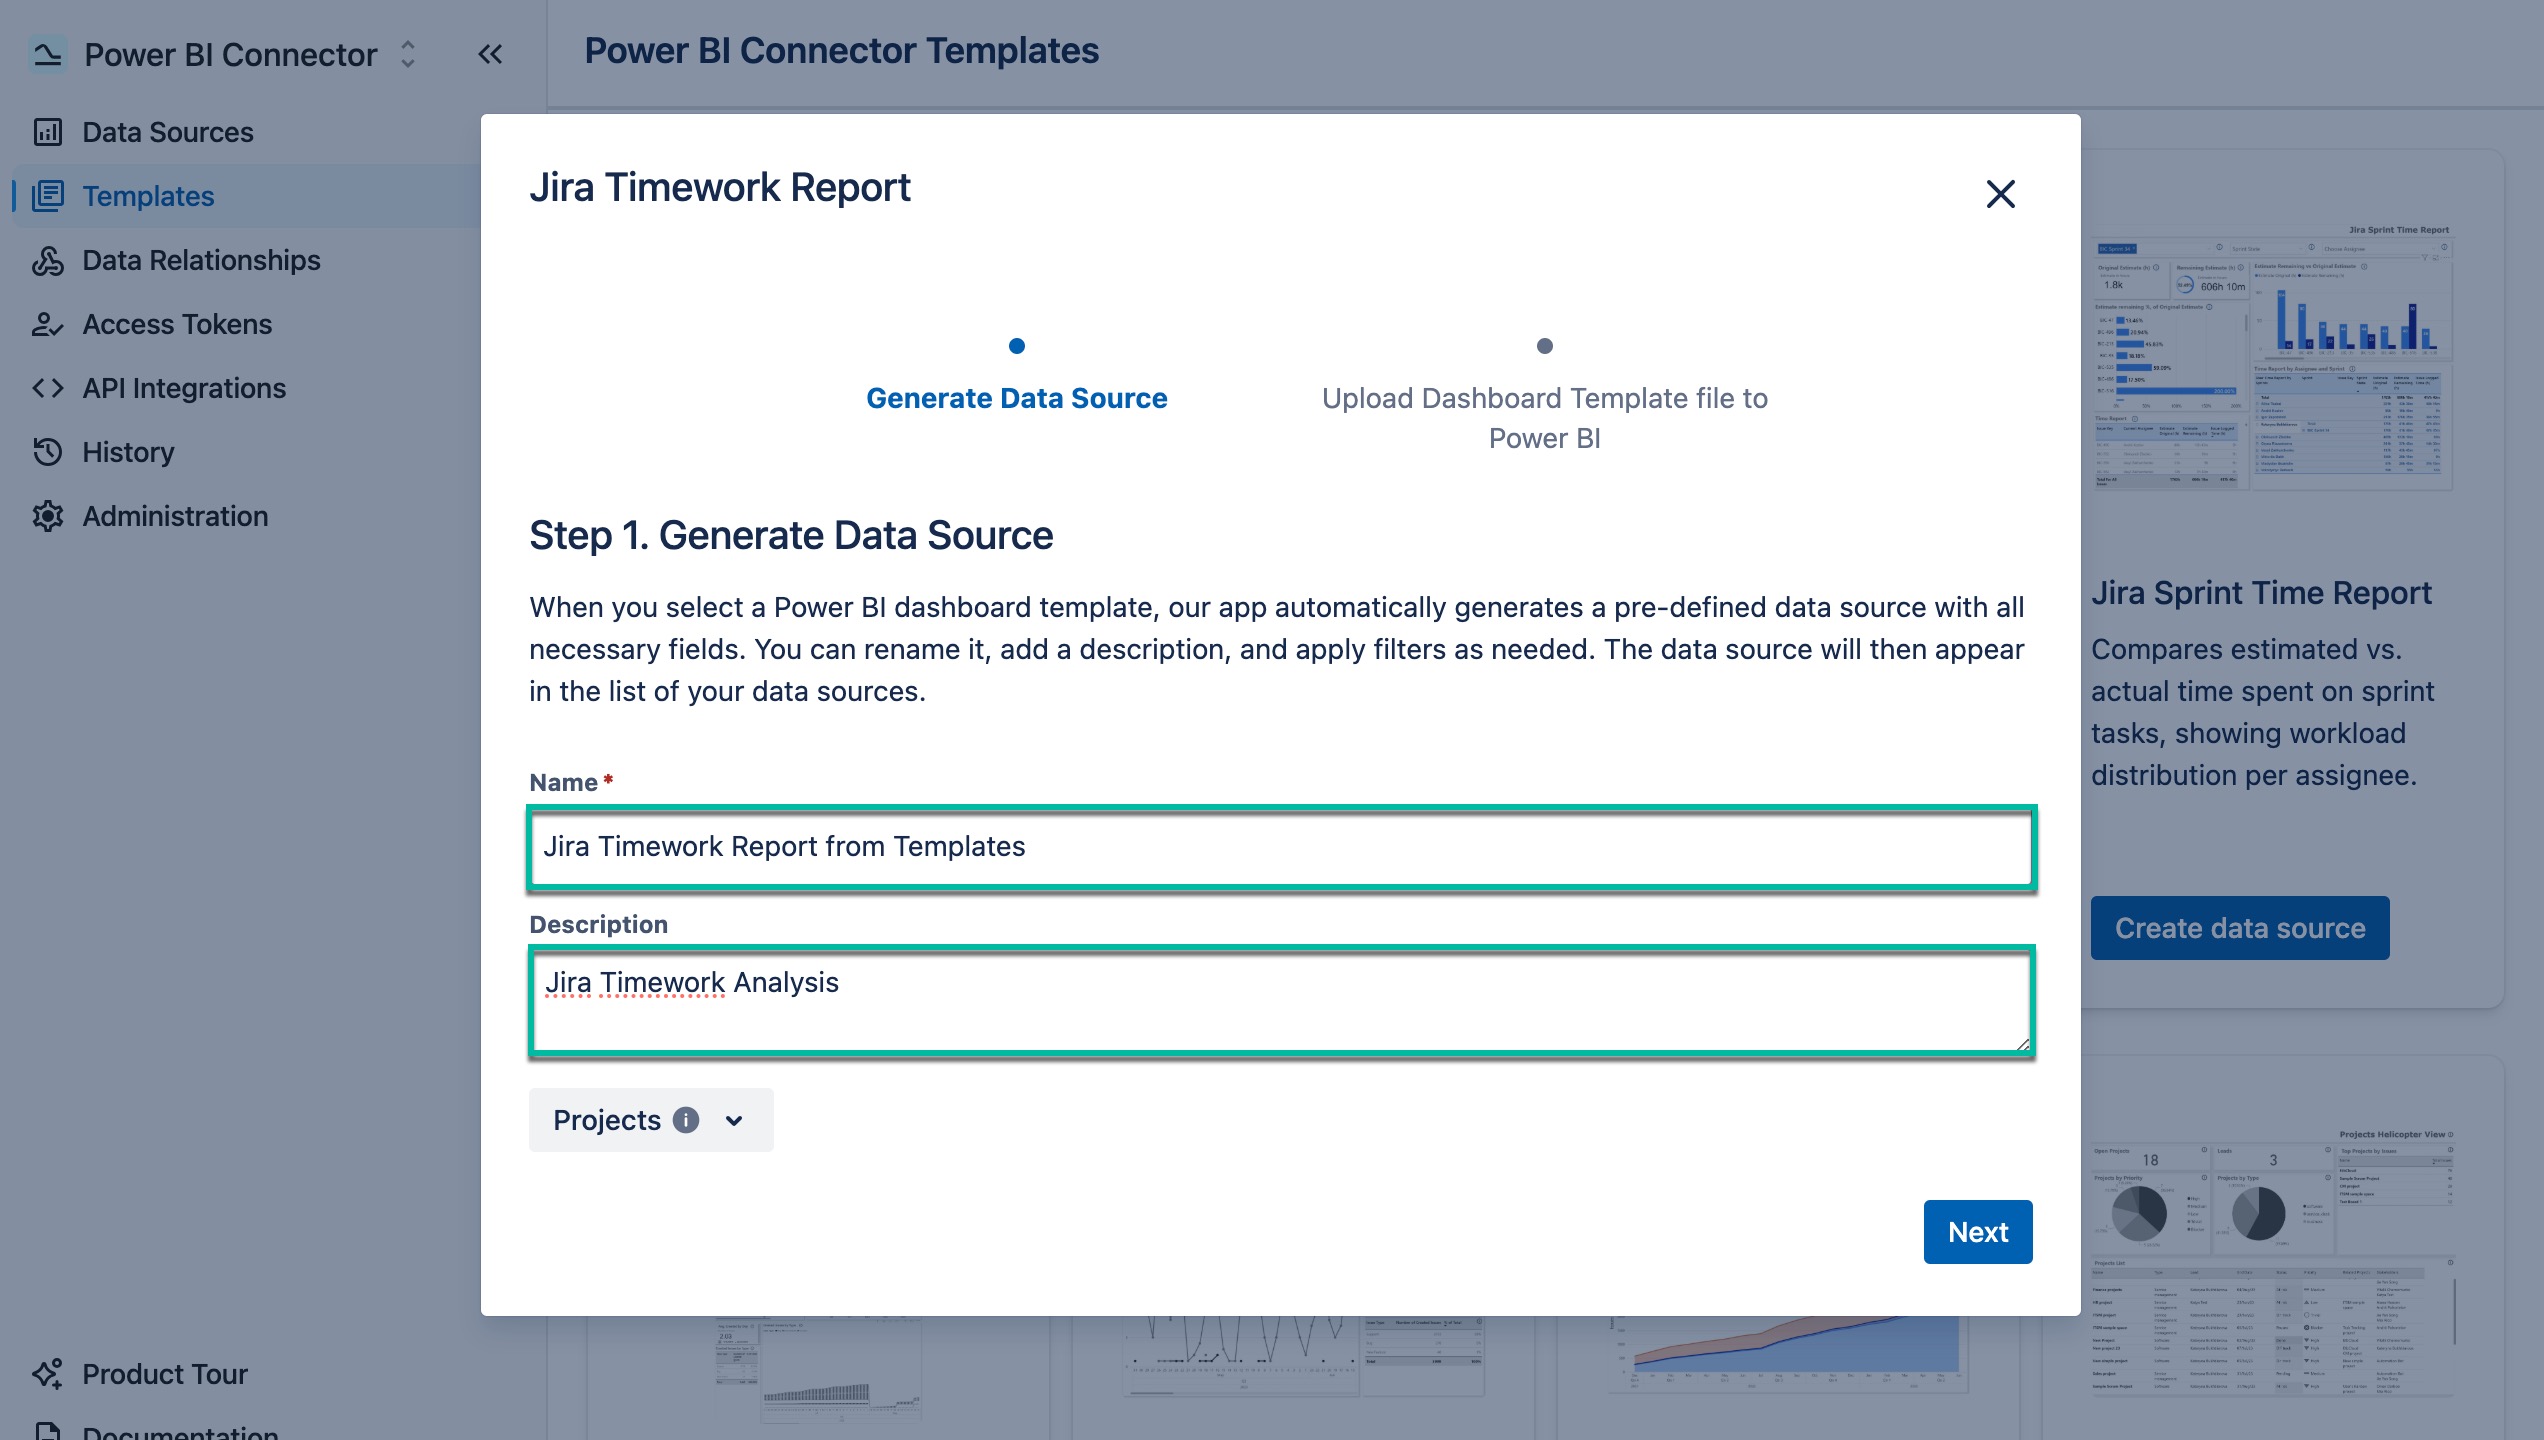Select the Access Tokens person icon
Image resolution: width=2544 pixels, height=1440 pixels.
48,324
